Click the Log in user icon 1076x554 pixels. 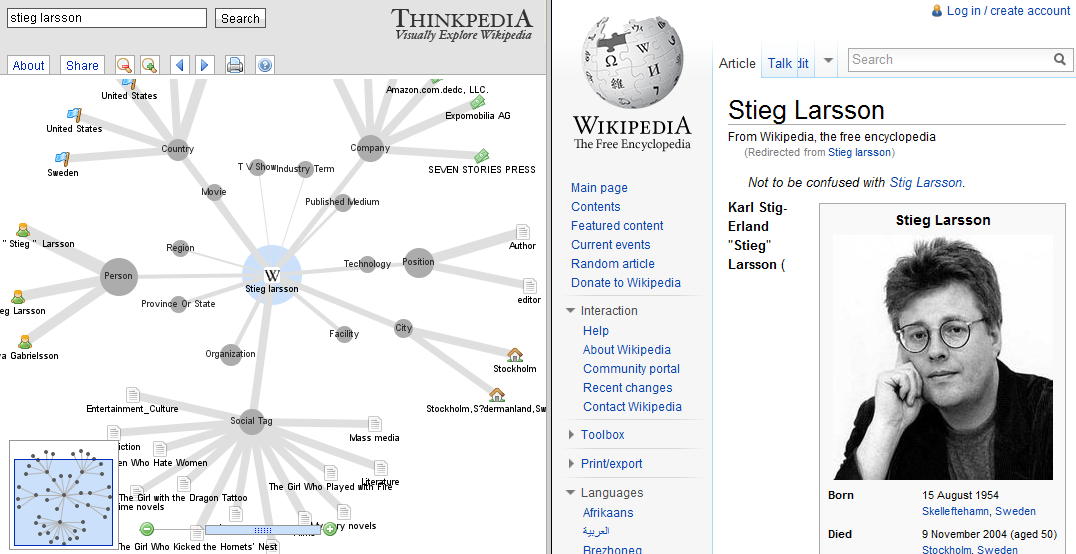click(937, 10)
